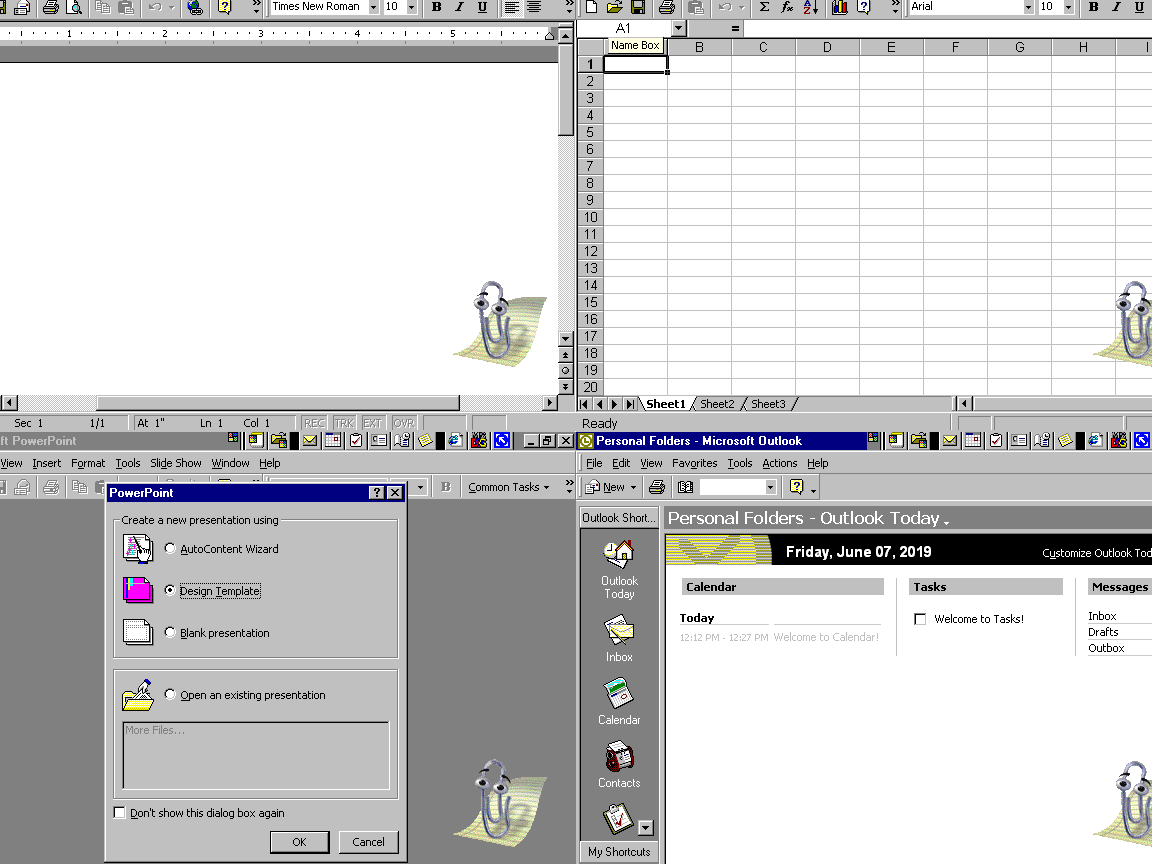Viewport: 1152px width, 864px height.
Task: Select Blank presentation radio button
Action: coord(170,632)
